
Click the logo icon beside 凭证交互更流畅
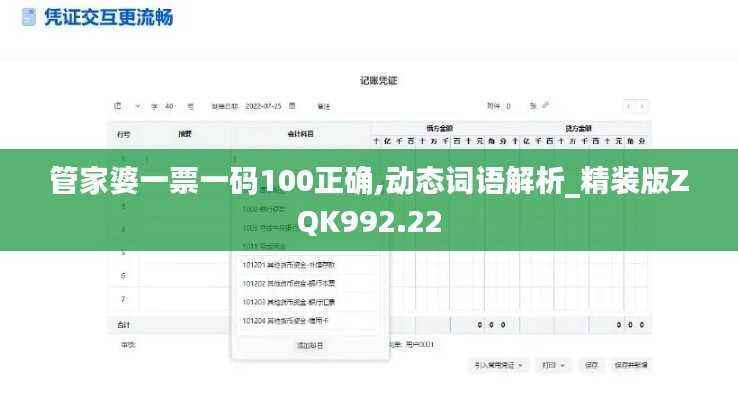(27, 18)
